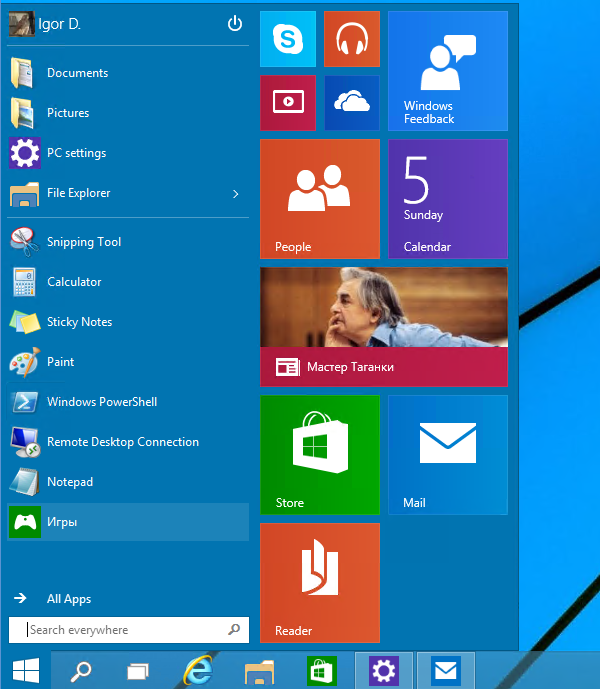Click the Igor D. user name
The width and height of the screenshot is (600, 689).
59,24
